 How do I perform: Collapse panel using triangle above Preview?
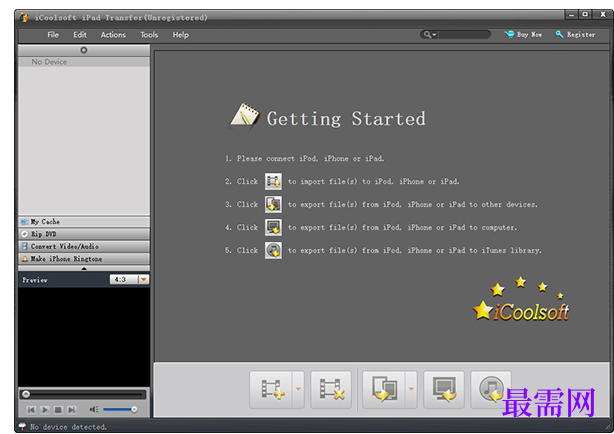click(x=84, y=268)
